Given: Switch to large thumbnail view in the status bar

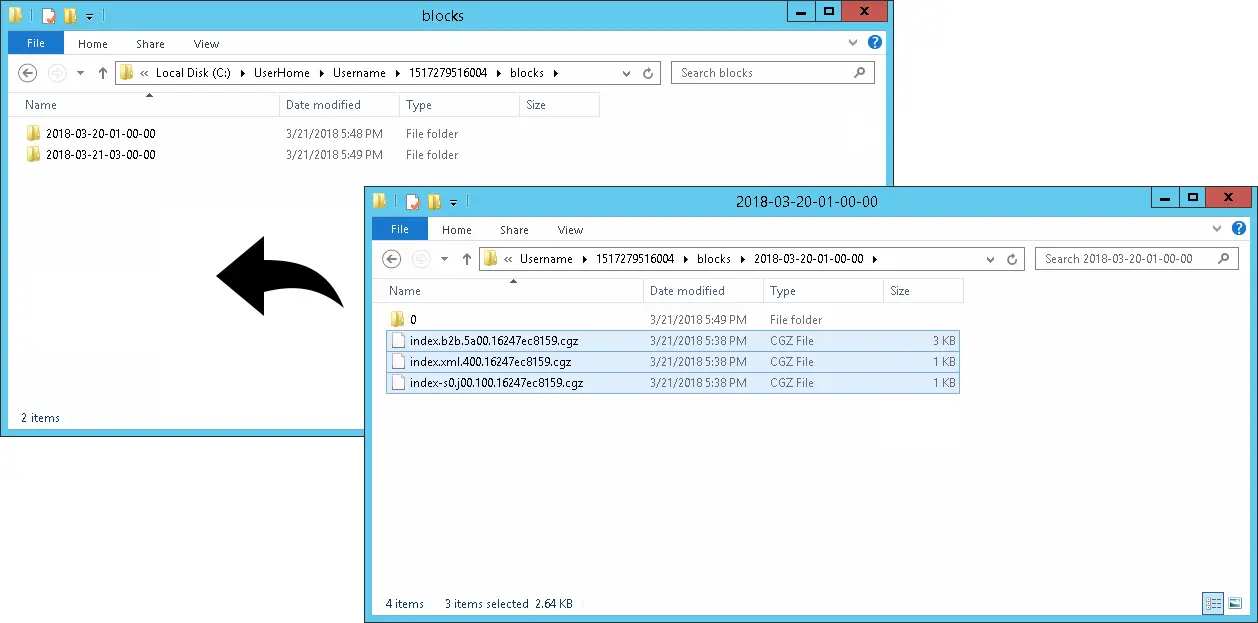Looking at the screenshot, I should (1235, 604).
